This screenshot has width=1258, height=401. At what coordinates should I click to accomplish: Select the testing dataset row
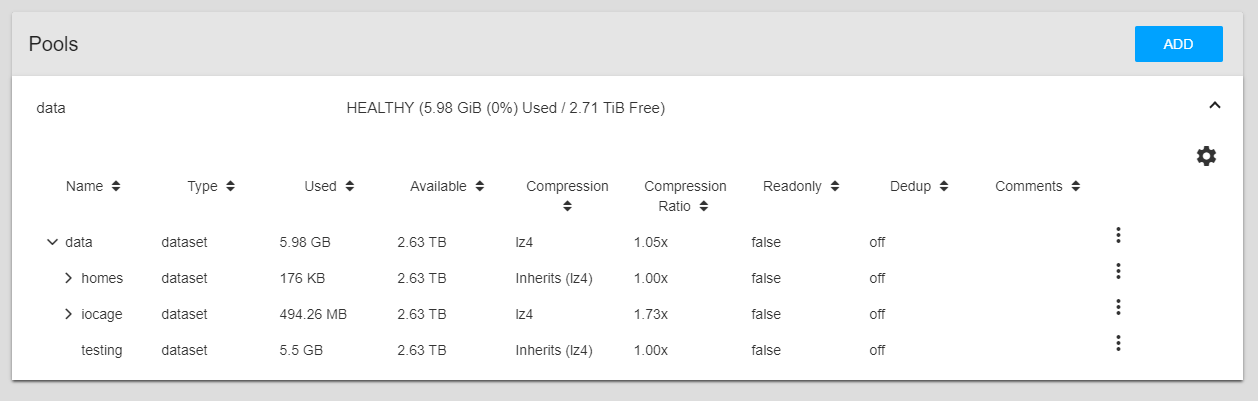tap(579, 350)
